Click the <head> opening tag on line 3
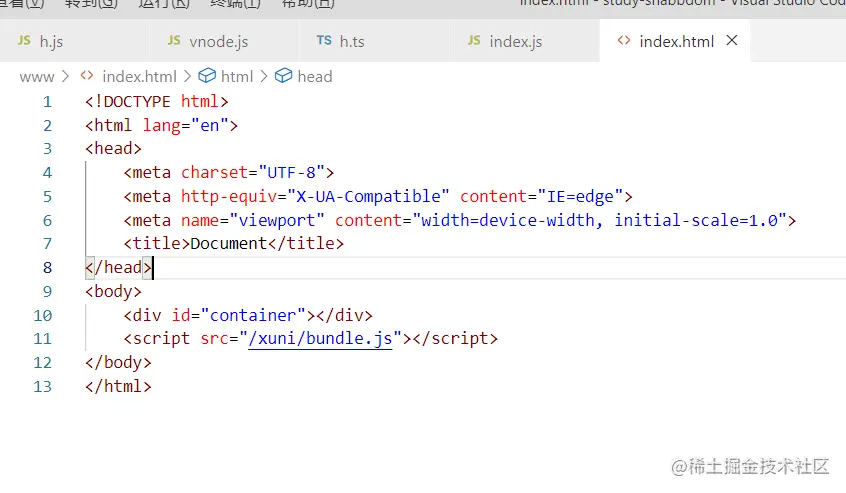Image resolution: width=846 pixels, height=493 pixels. point(113,149)
